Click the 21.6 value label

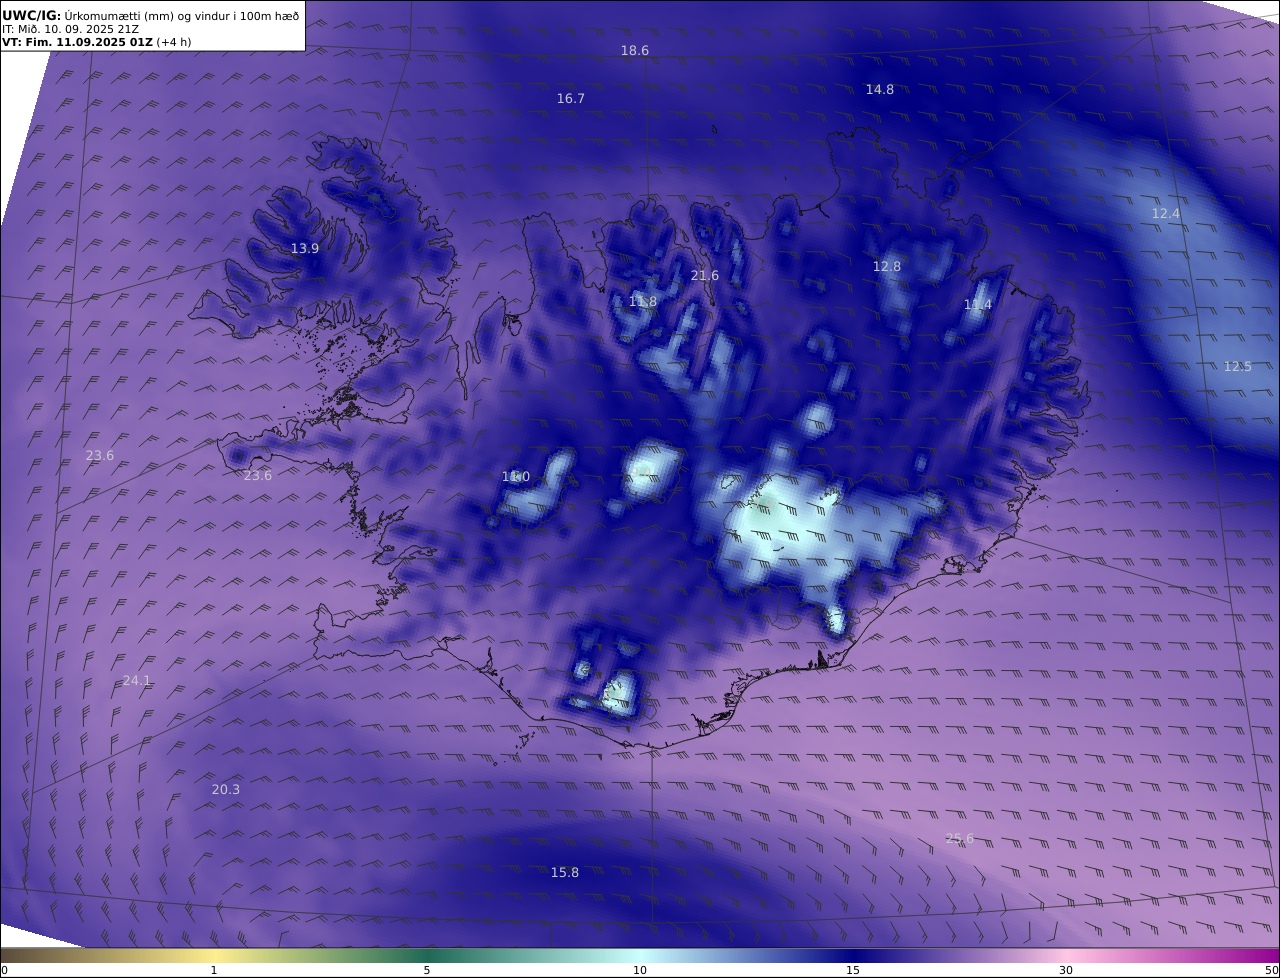[705, 276]
